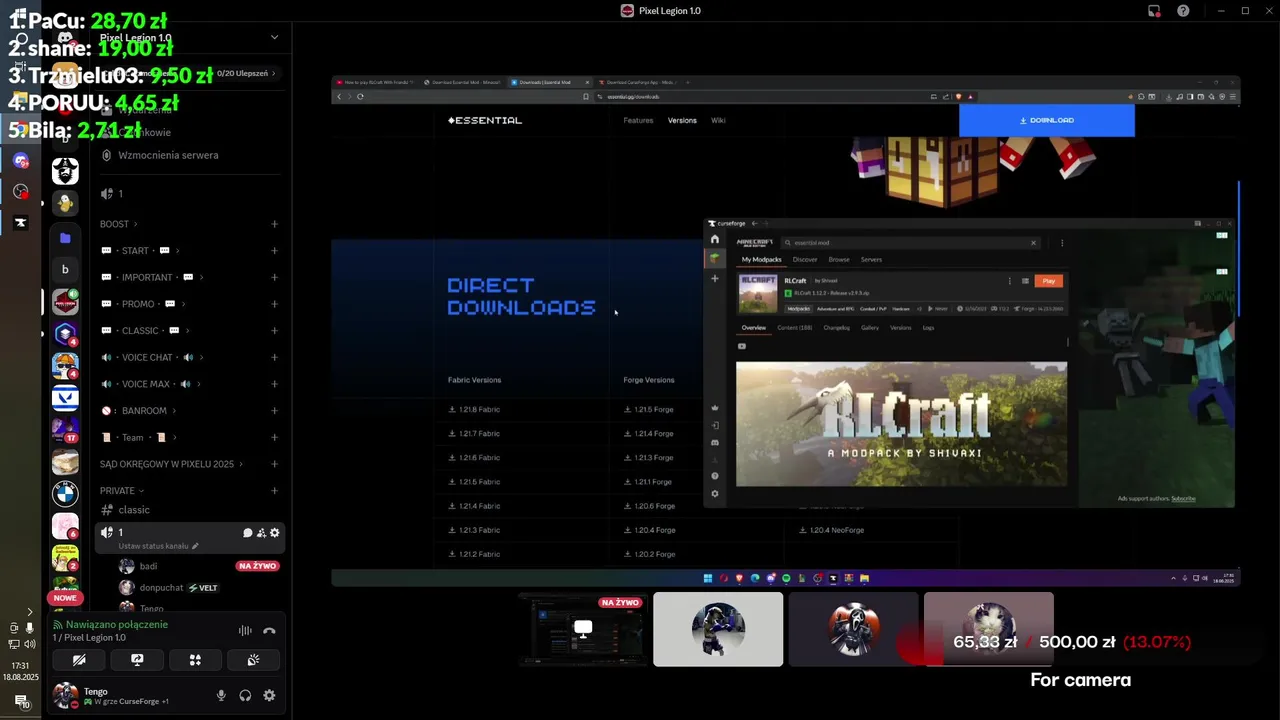Screen dimensions: 1280x720
Task: Download 1.20.4 NeoForge version
Action: click(831, 530)
